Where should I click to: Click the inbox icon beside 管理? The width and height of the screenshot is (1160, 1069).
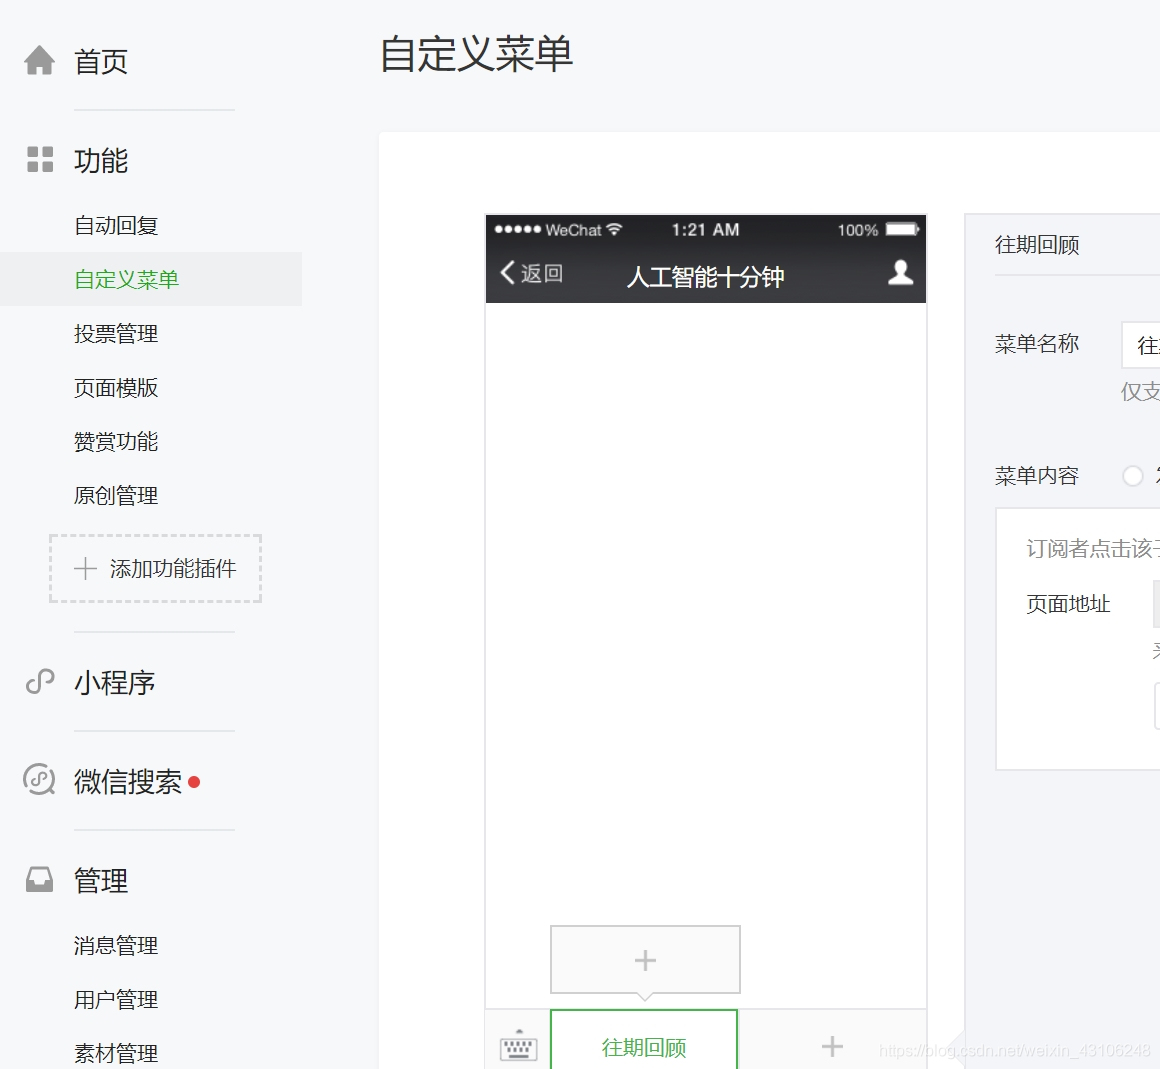click(39, 880)
